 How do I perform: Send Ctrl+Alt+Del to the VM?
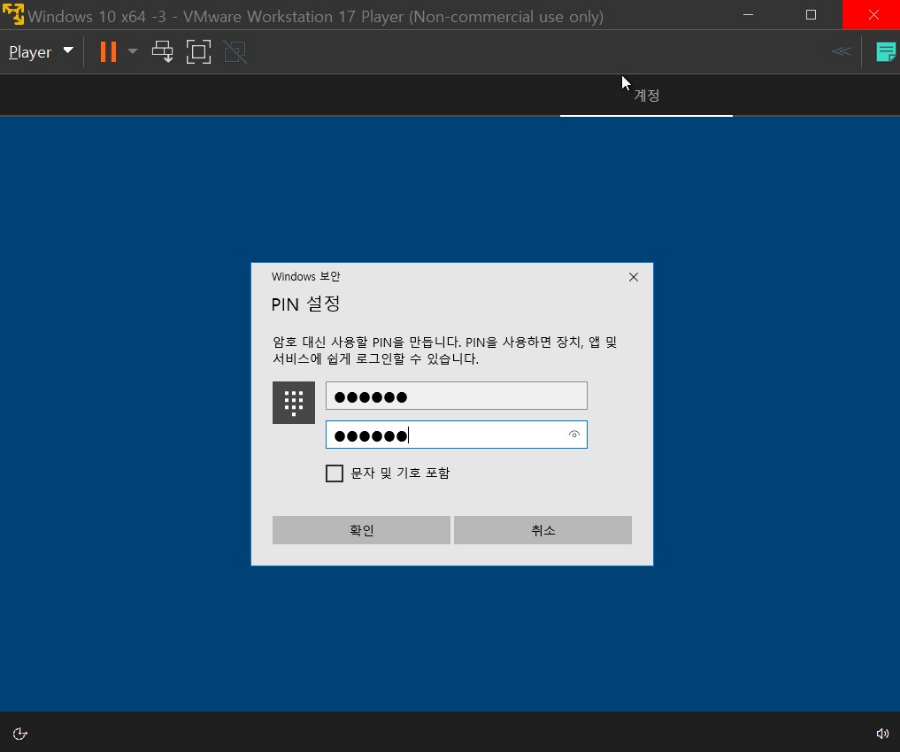[162, 52]
